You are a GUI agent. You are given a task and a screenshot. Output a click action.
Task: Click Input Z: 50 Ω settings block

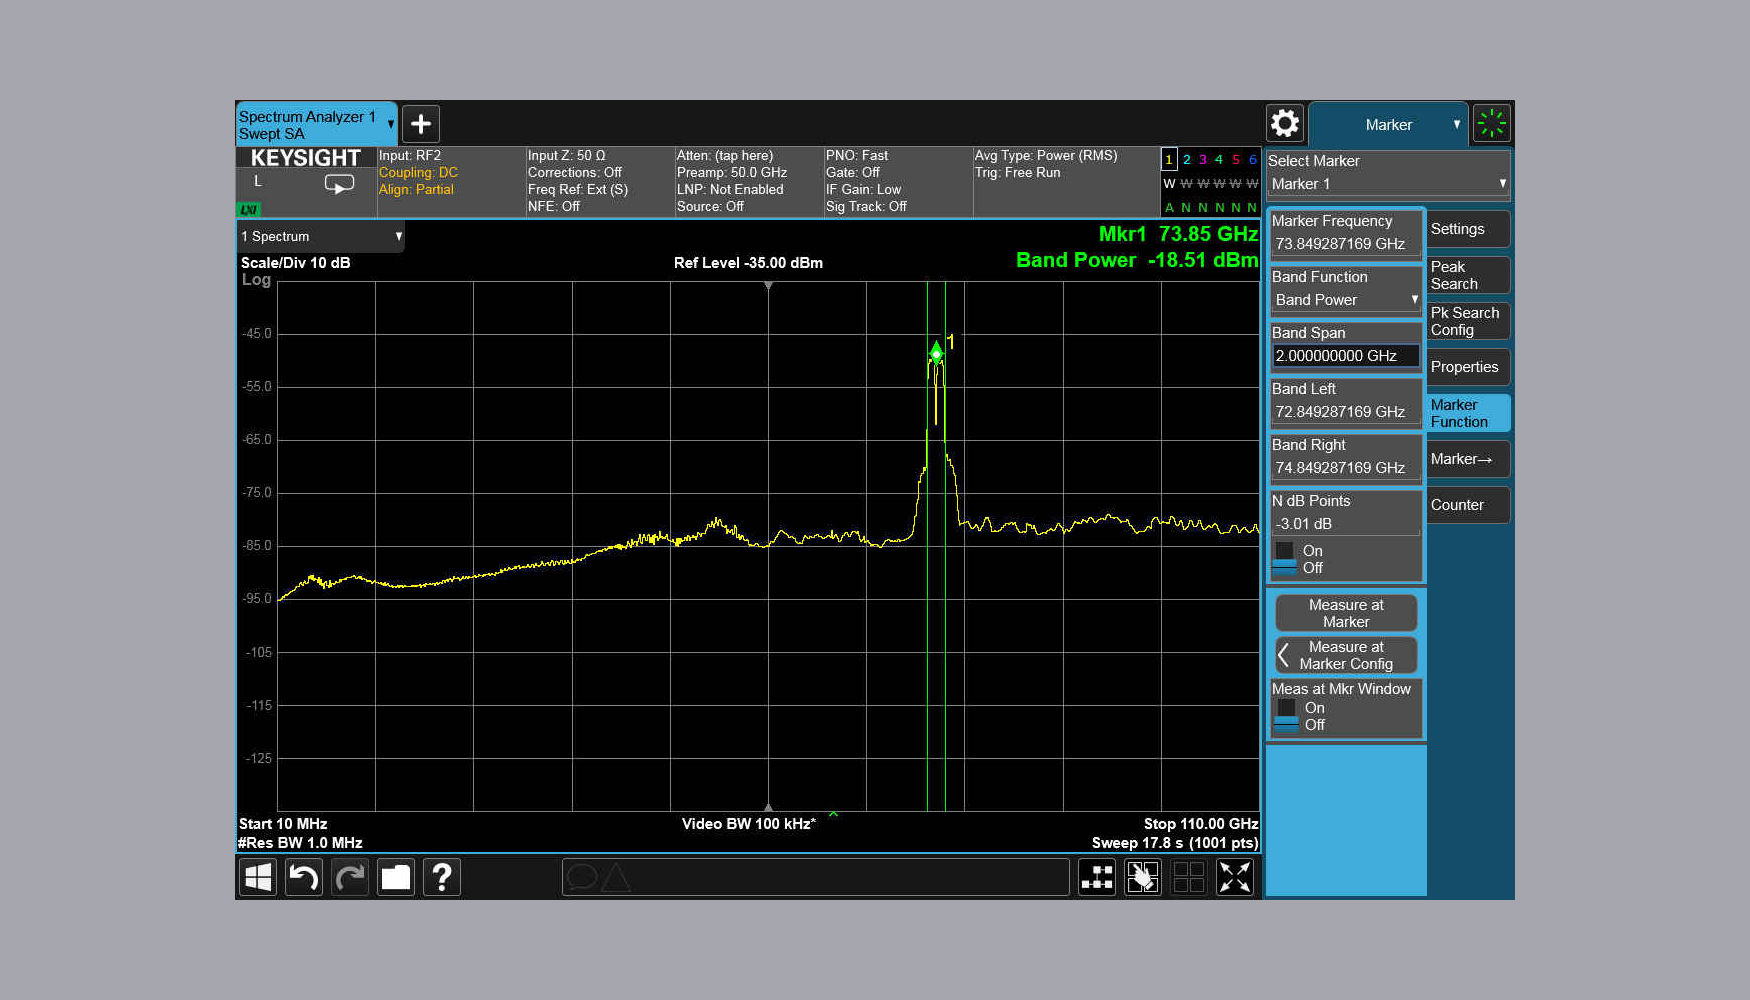pyautogui.click(x=600, y=181)
